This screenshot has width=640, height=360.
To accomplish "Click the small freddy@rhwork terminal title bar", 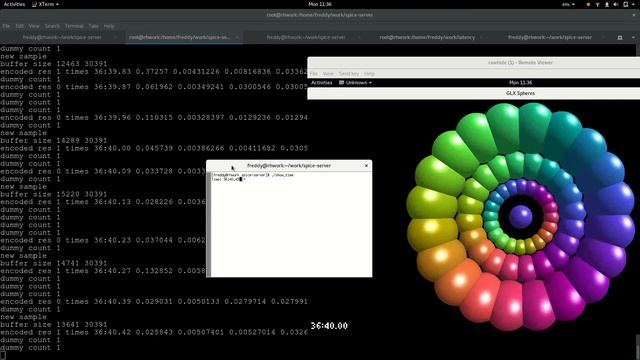I will 289,166.
